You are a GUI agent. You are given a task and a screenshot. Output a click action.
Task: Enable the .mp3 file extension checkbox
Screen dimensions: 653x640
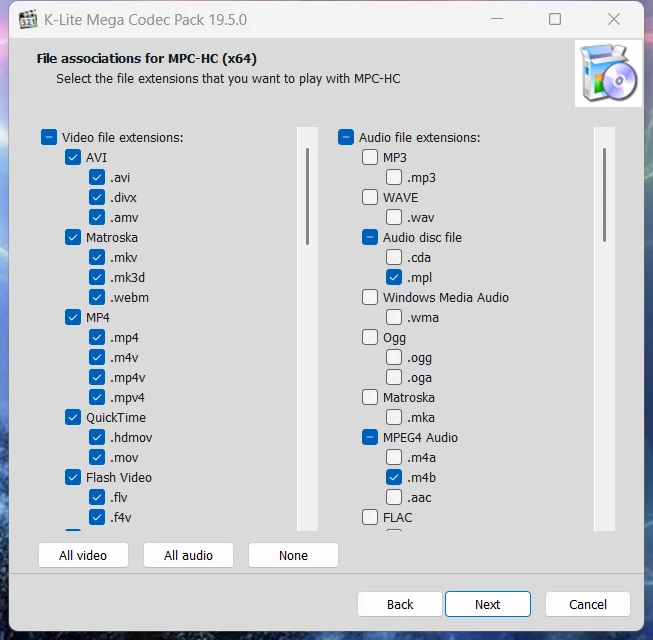pos(394,177)
